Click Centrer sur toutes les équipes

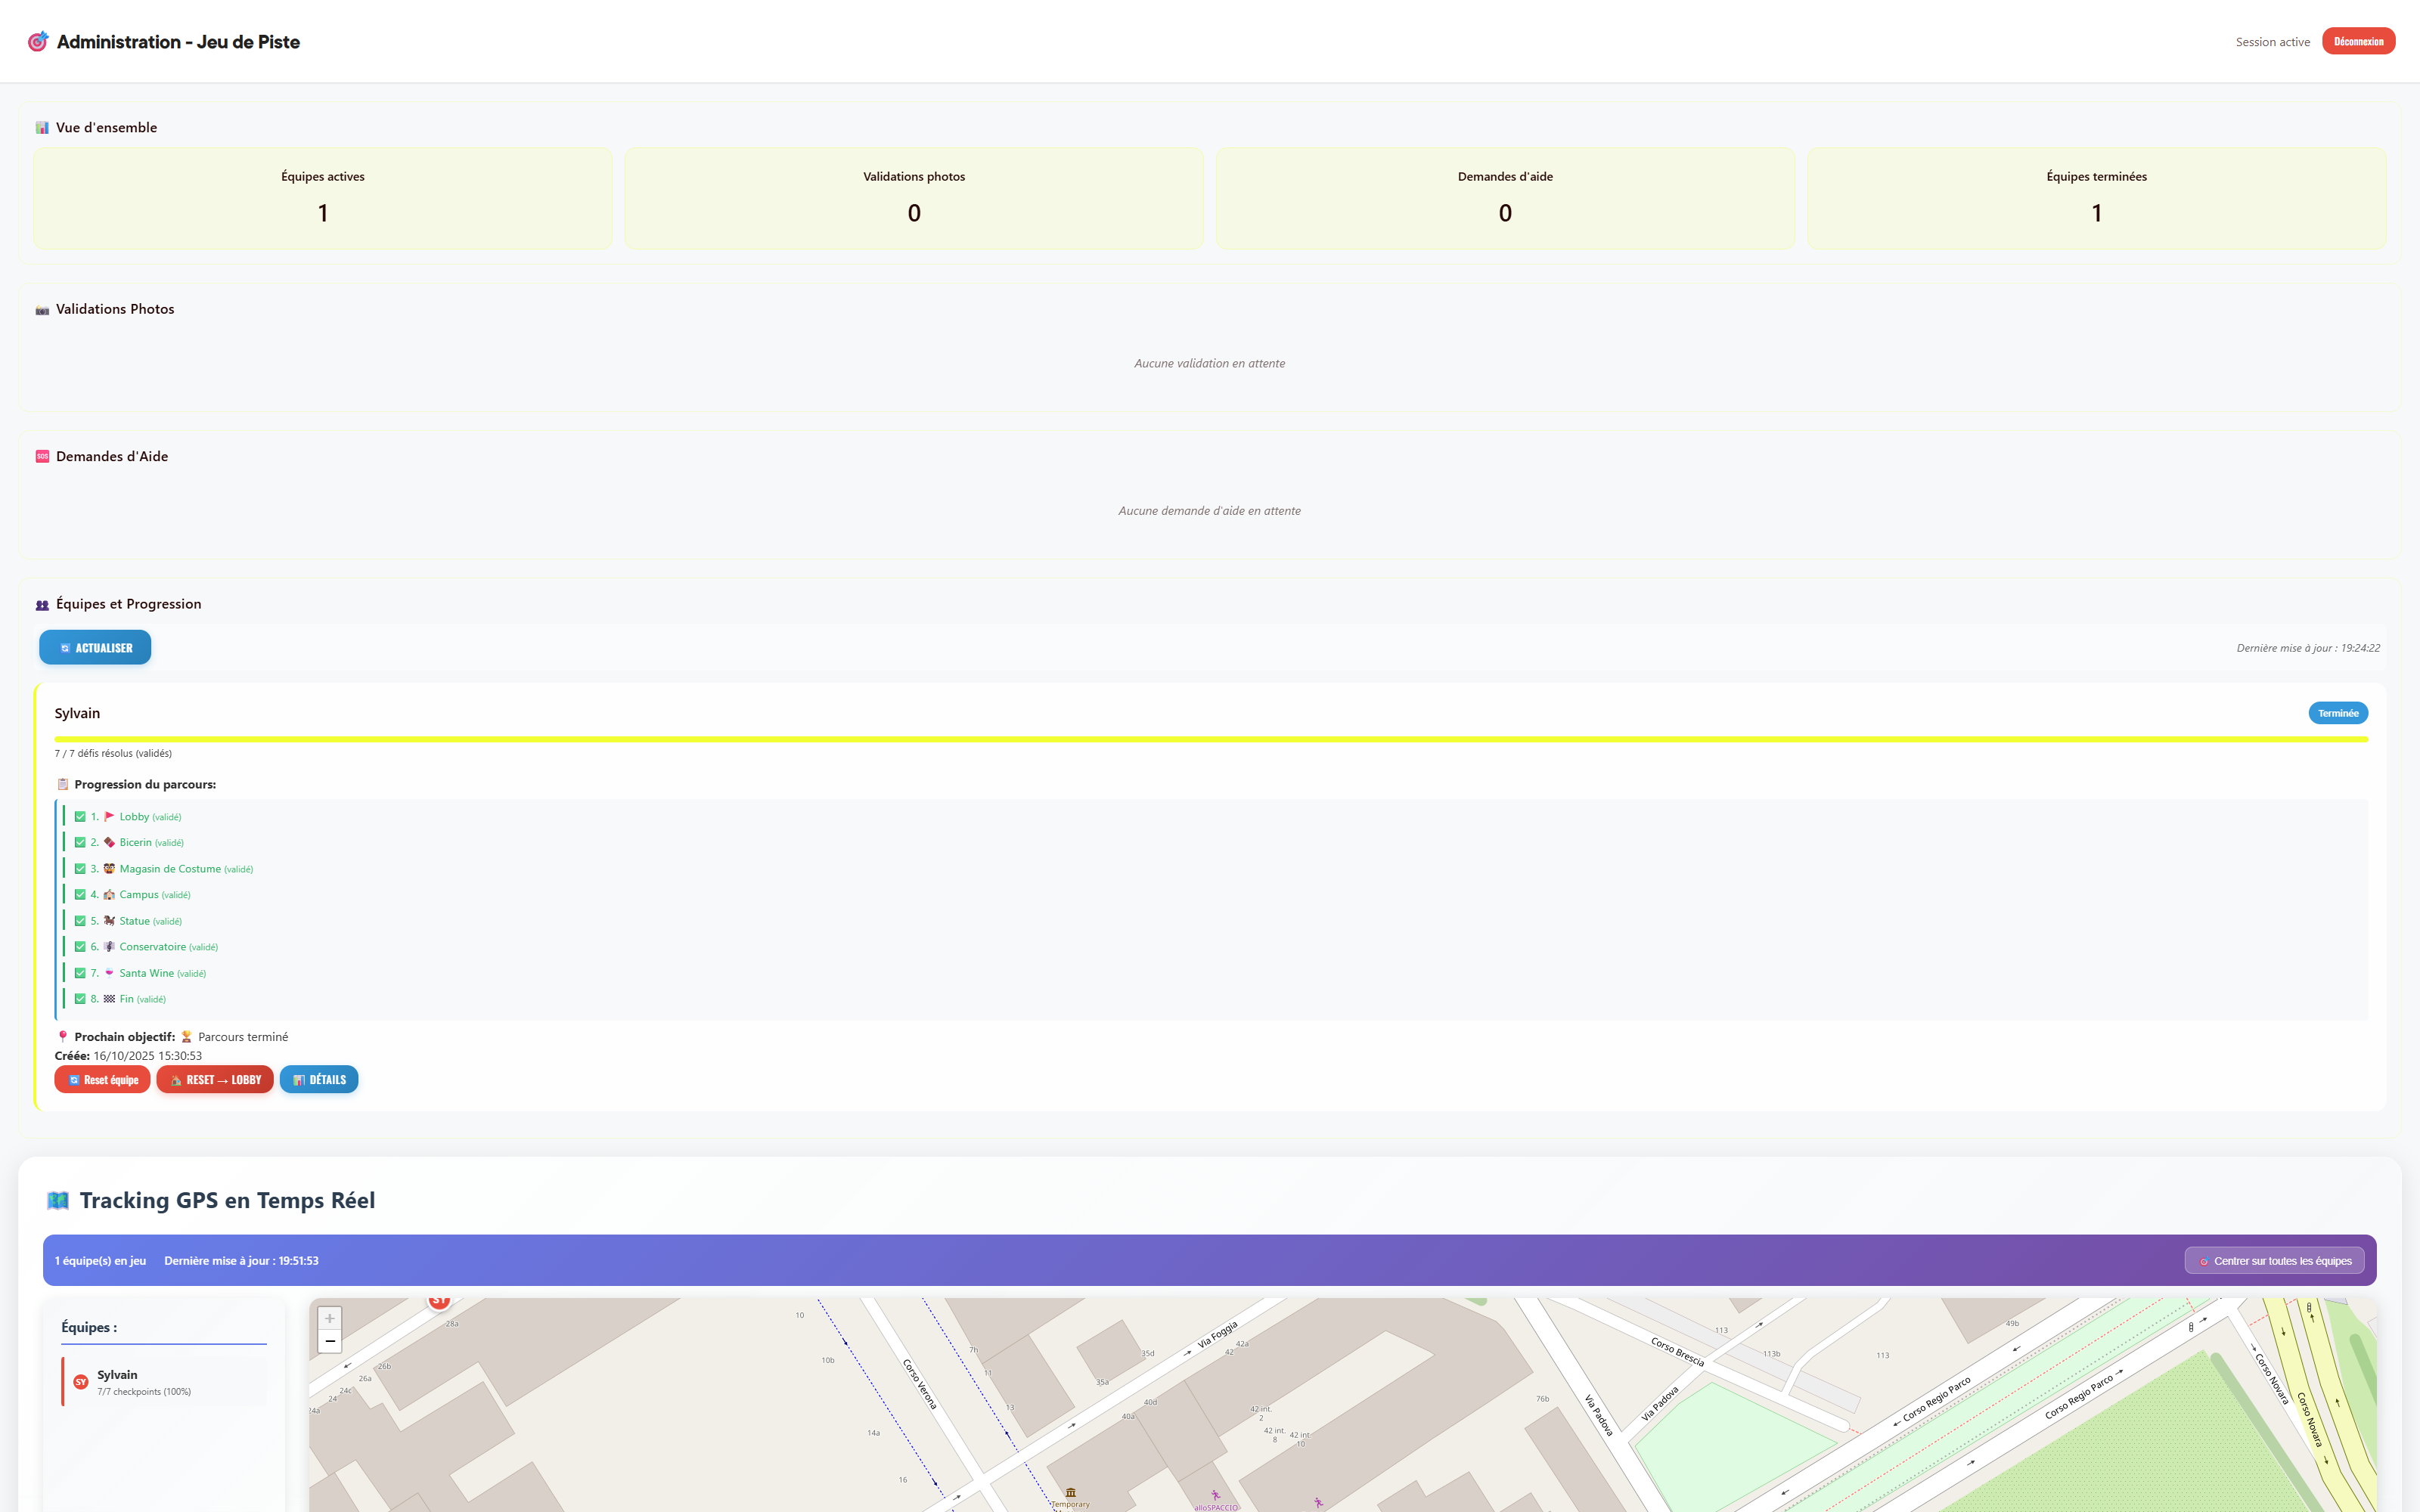coord(2274,1261)
